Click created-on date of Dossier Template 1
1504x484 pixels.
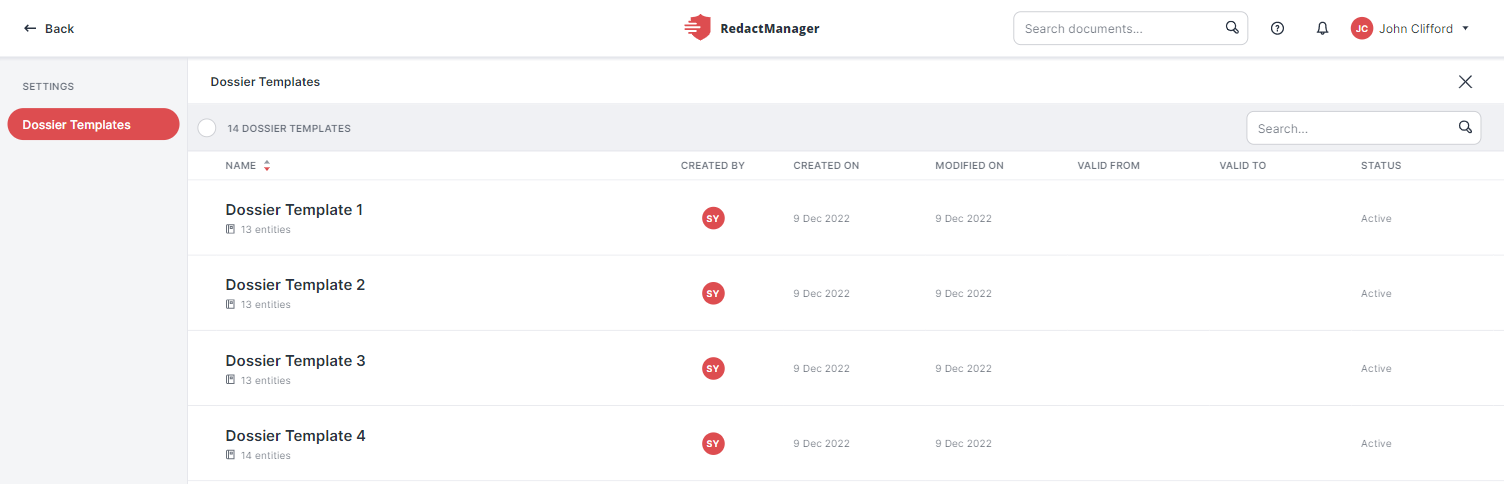click(821, 219)
